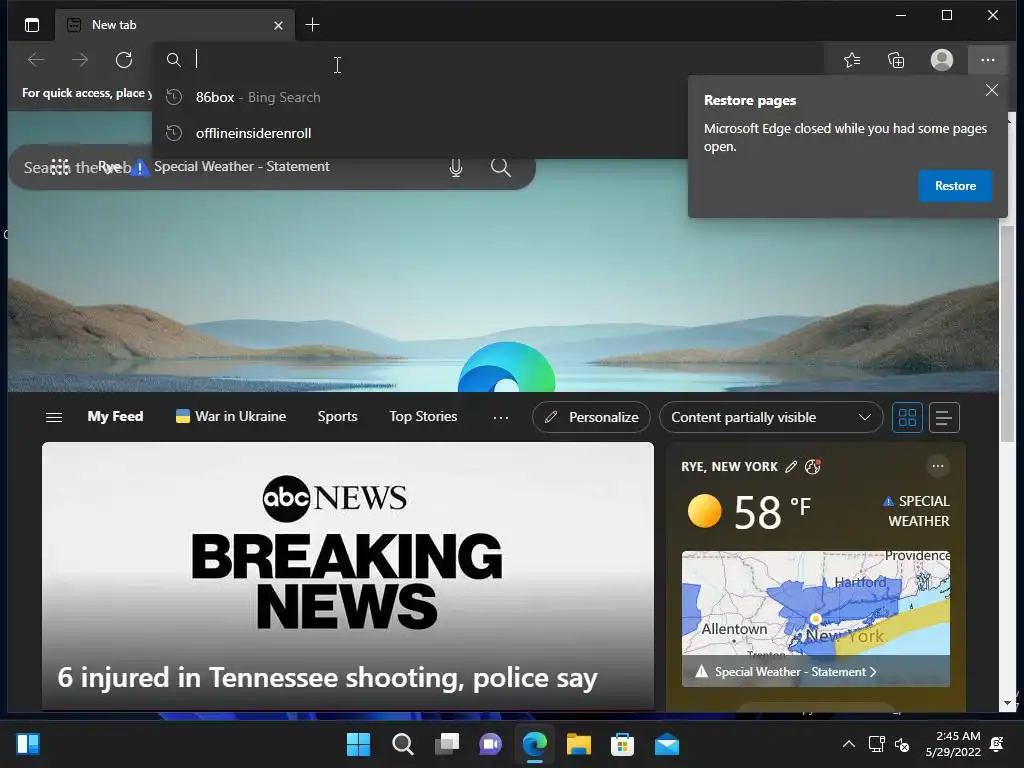Open Settings and more ellipsis menu
Viewport: 1024px width, 768px height.
pos(987,60)
